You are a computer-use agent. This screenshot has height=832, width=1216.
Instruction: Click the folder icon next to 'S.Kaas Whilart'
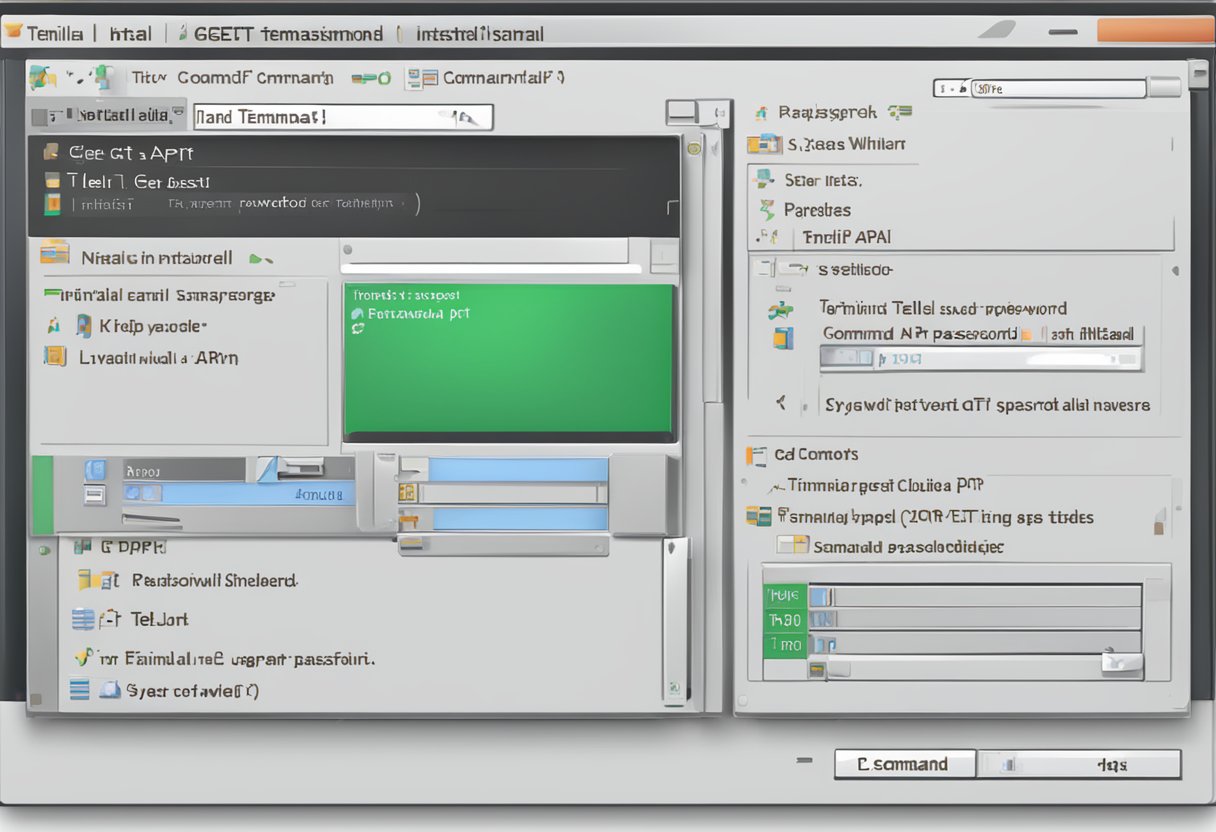765,144
